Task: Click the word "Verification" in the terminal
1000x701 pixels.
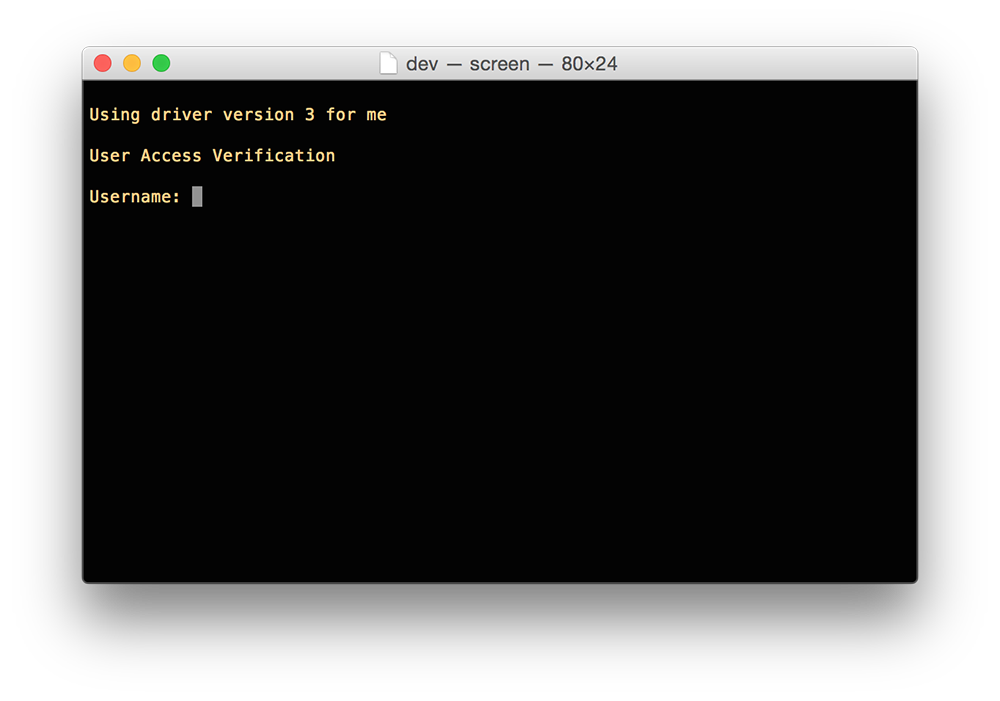Action: pyautogui.click(x=274, y=156)
